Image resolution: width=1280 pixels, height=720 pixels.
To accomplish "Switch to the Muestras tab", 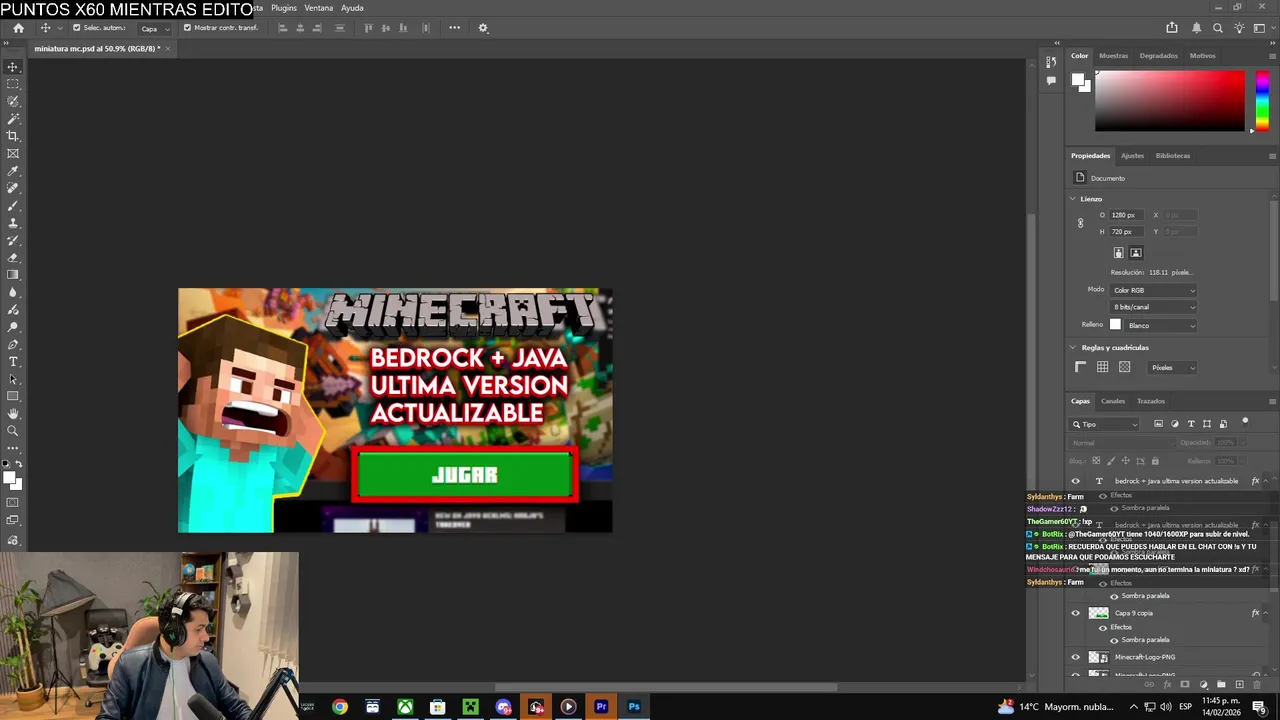I will point(1113,56).
